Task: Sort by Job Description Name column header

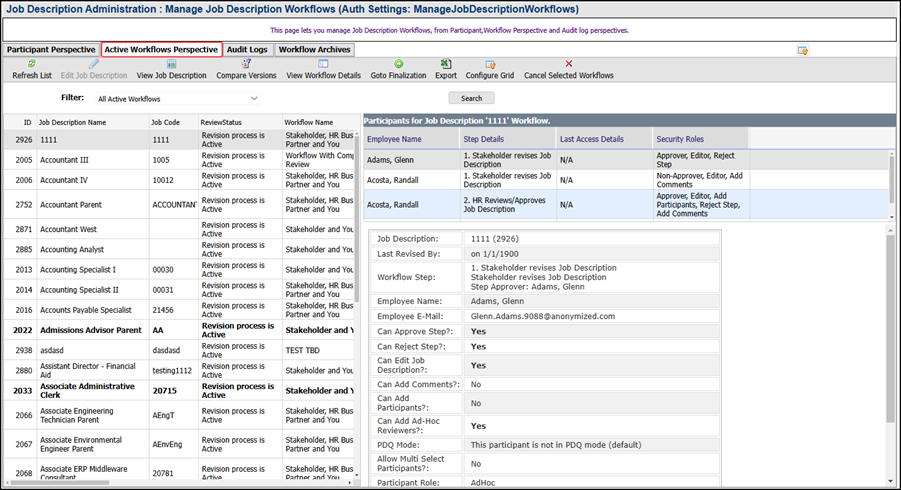Action: [x=93, y=122]
